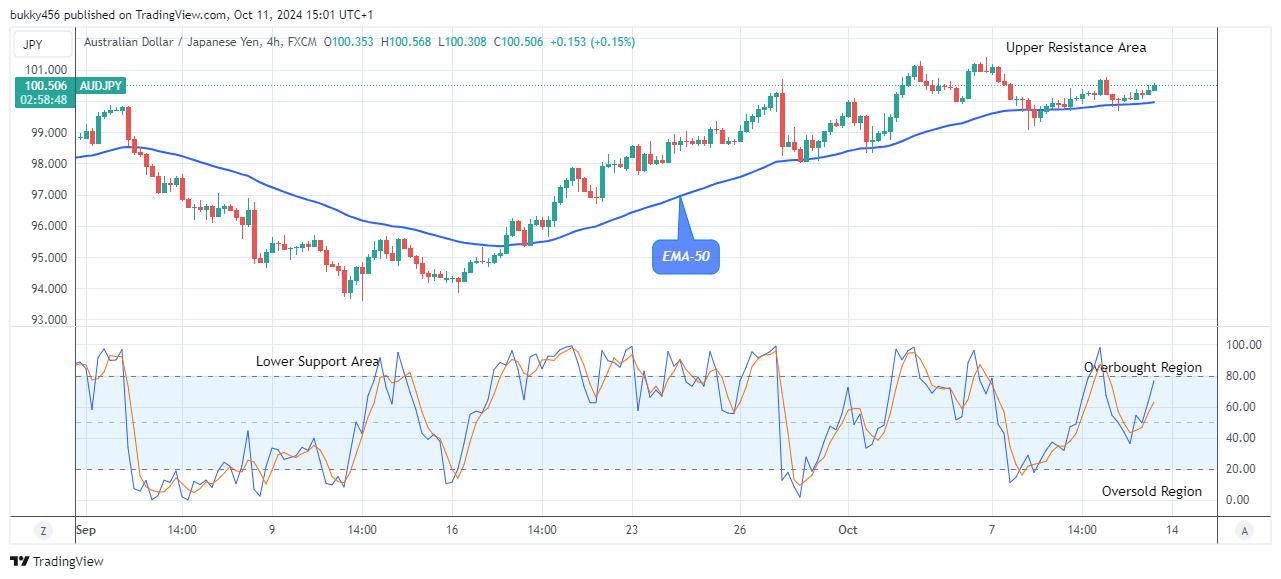This screenshot has width=1281, height=579.
Task: Click the Overbought Region label
Action: coord(1143,368)
